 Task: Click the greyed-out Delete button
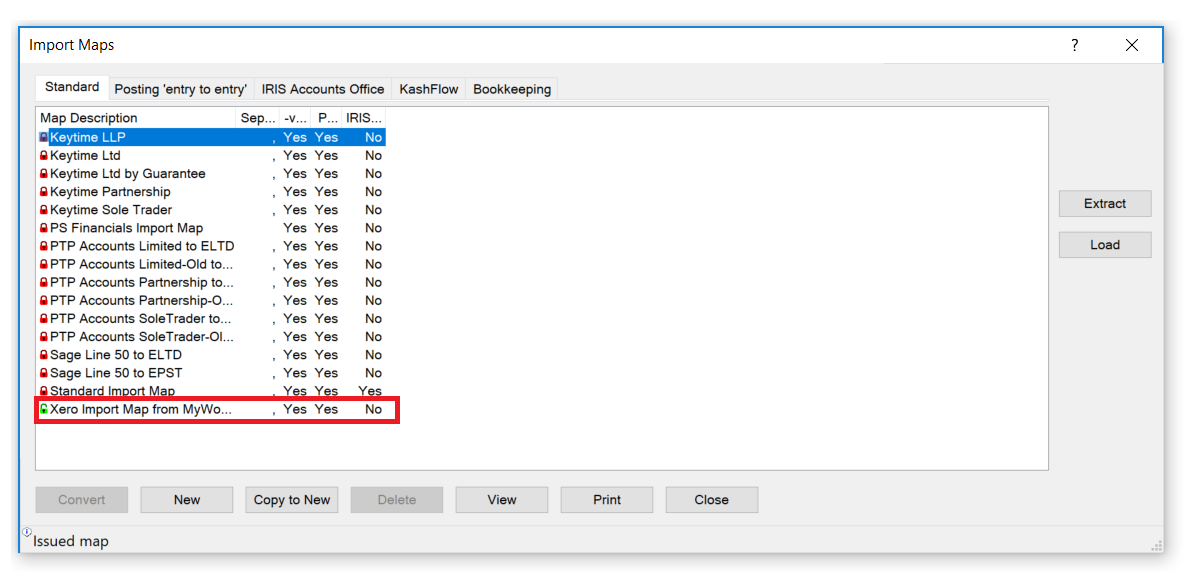[x=397, y=500]
